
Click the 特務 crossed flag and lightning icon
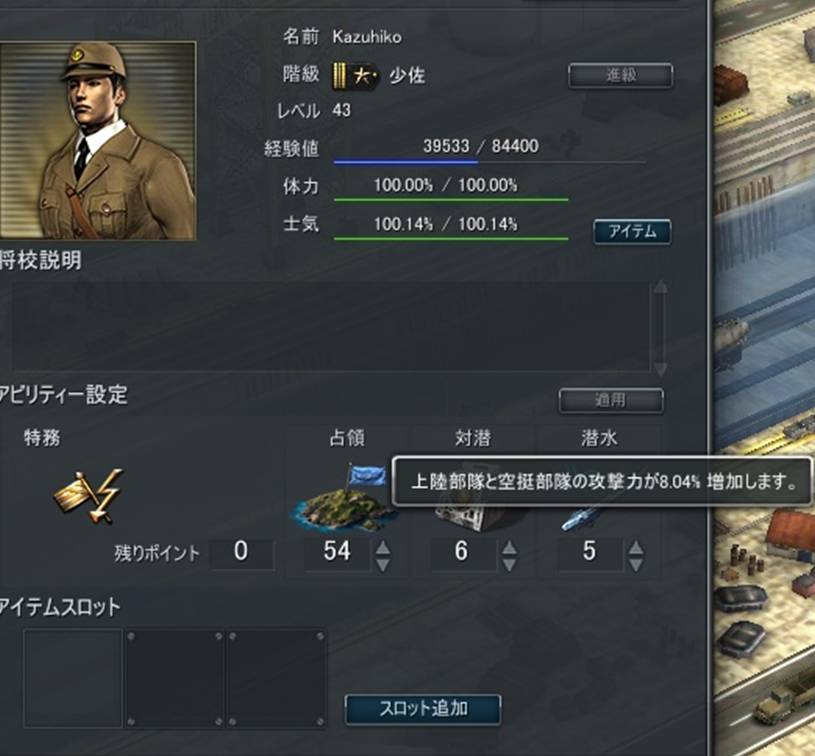89,496
